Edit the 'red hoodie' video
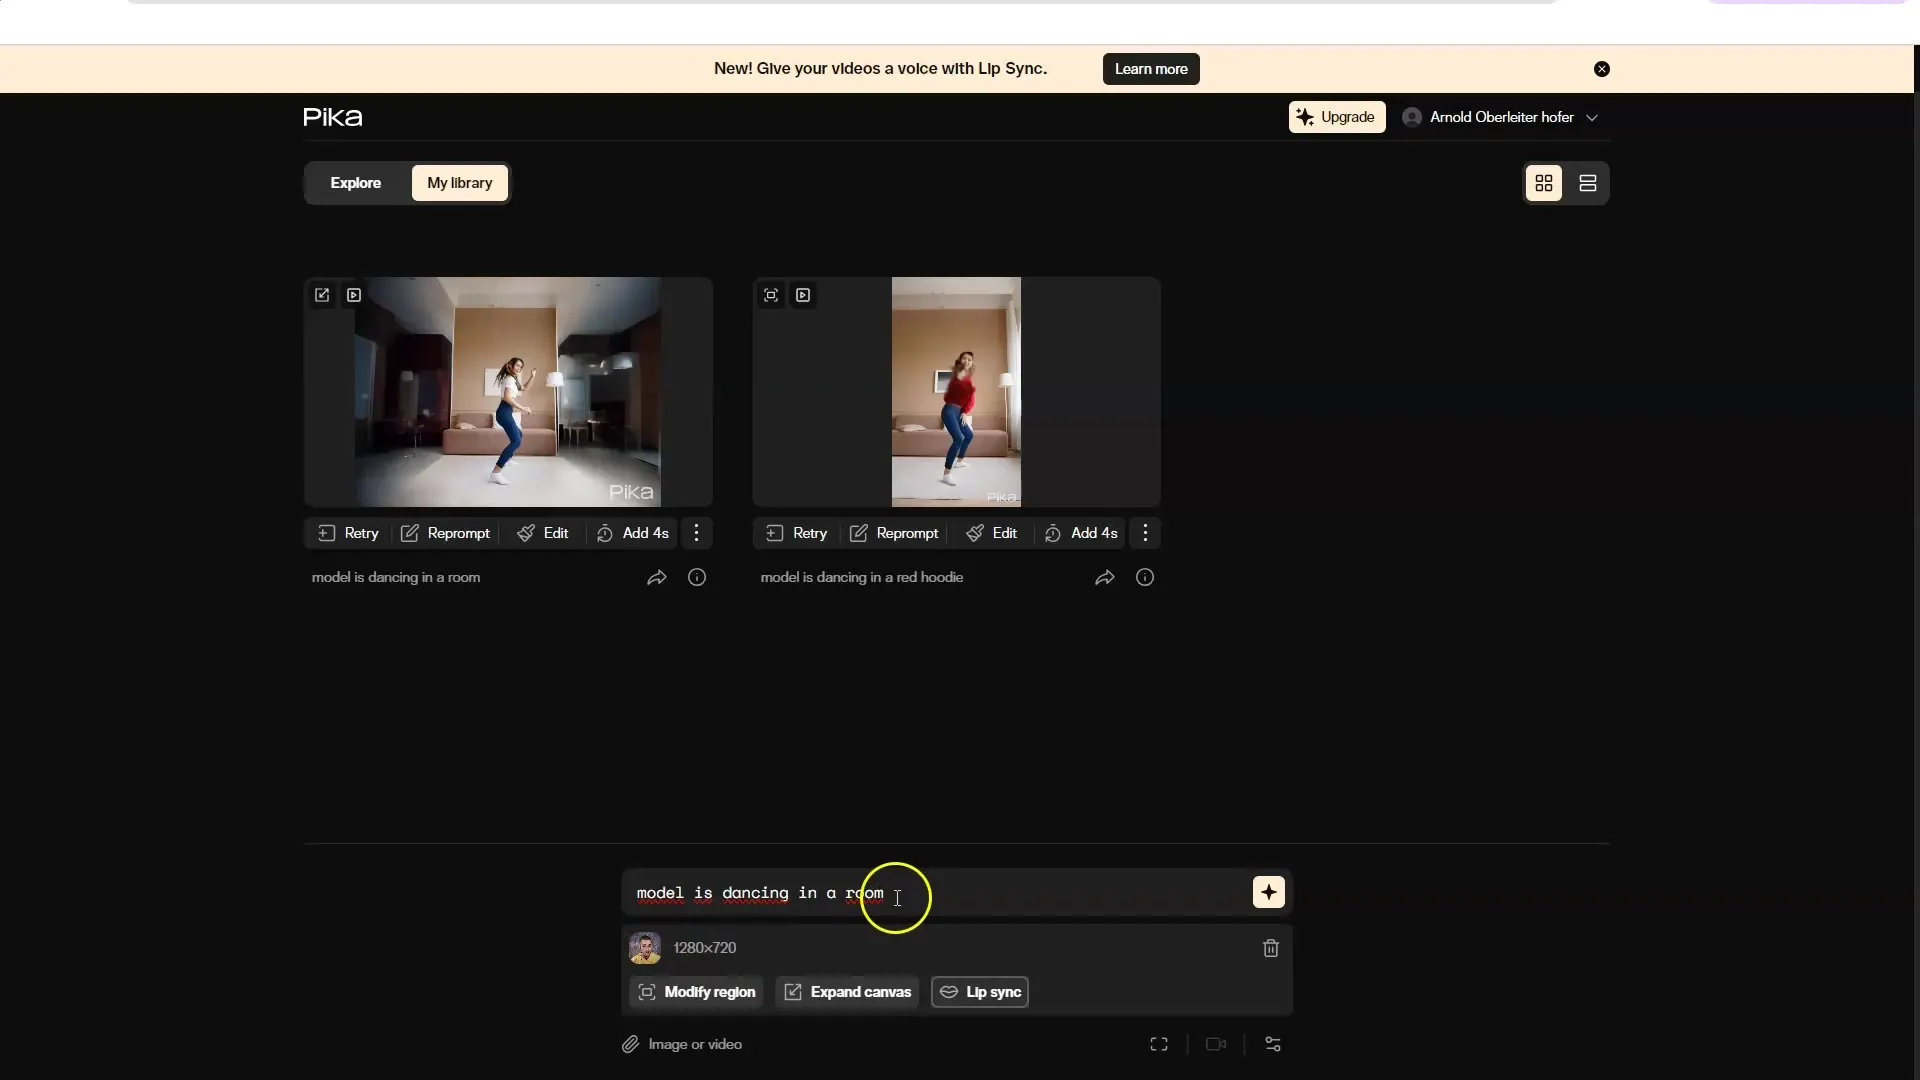The image size is (1920, 1080). pyautogui.click(x=992, y=533)
